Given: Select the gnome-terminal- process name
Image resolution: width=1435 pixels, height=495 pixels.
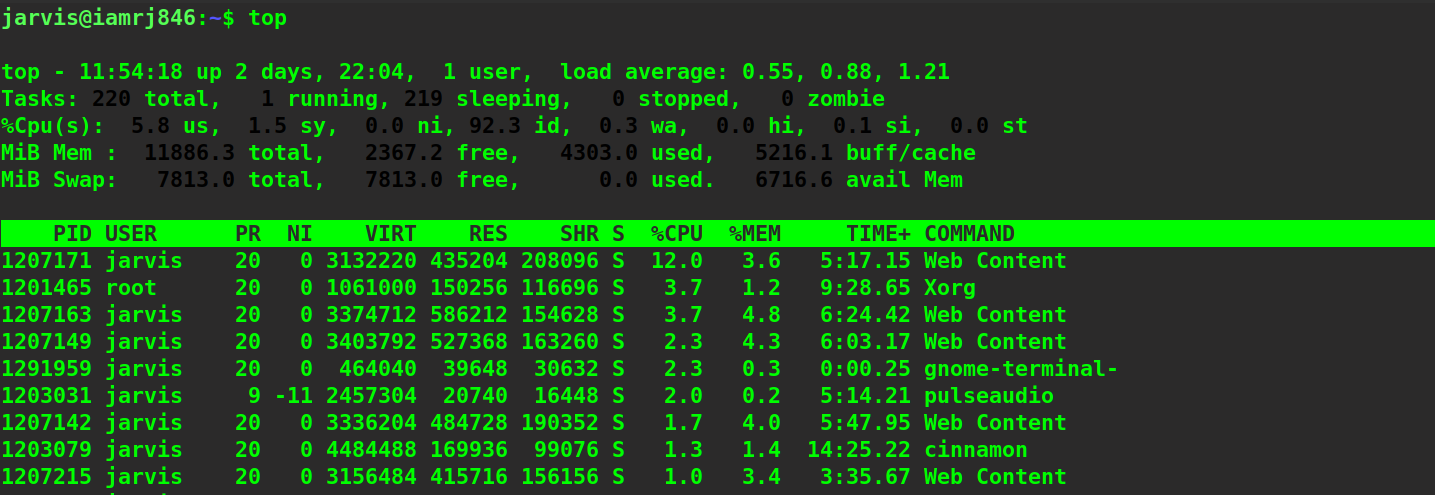Looking at the screenshot, I should coord(1020,369).
